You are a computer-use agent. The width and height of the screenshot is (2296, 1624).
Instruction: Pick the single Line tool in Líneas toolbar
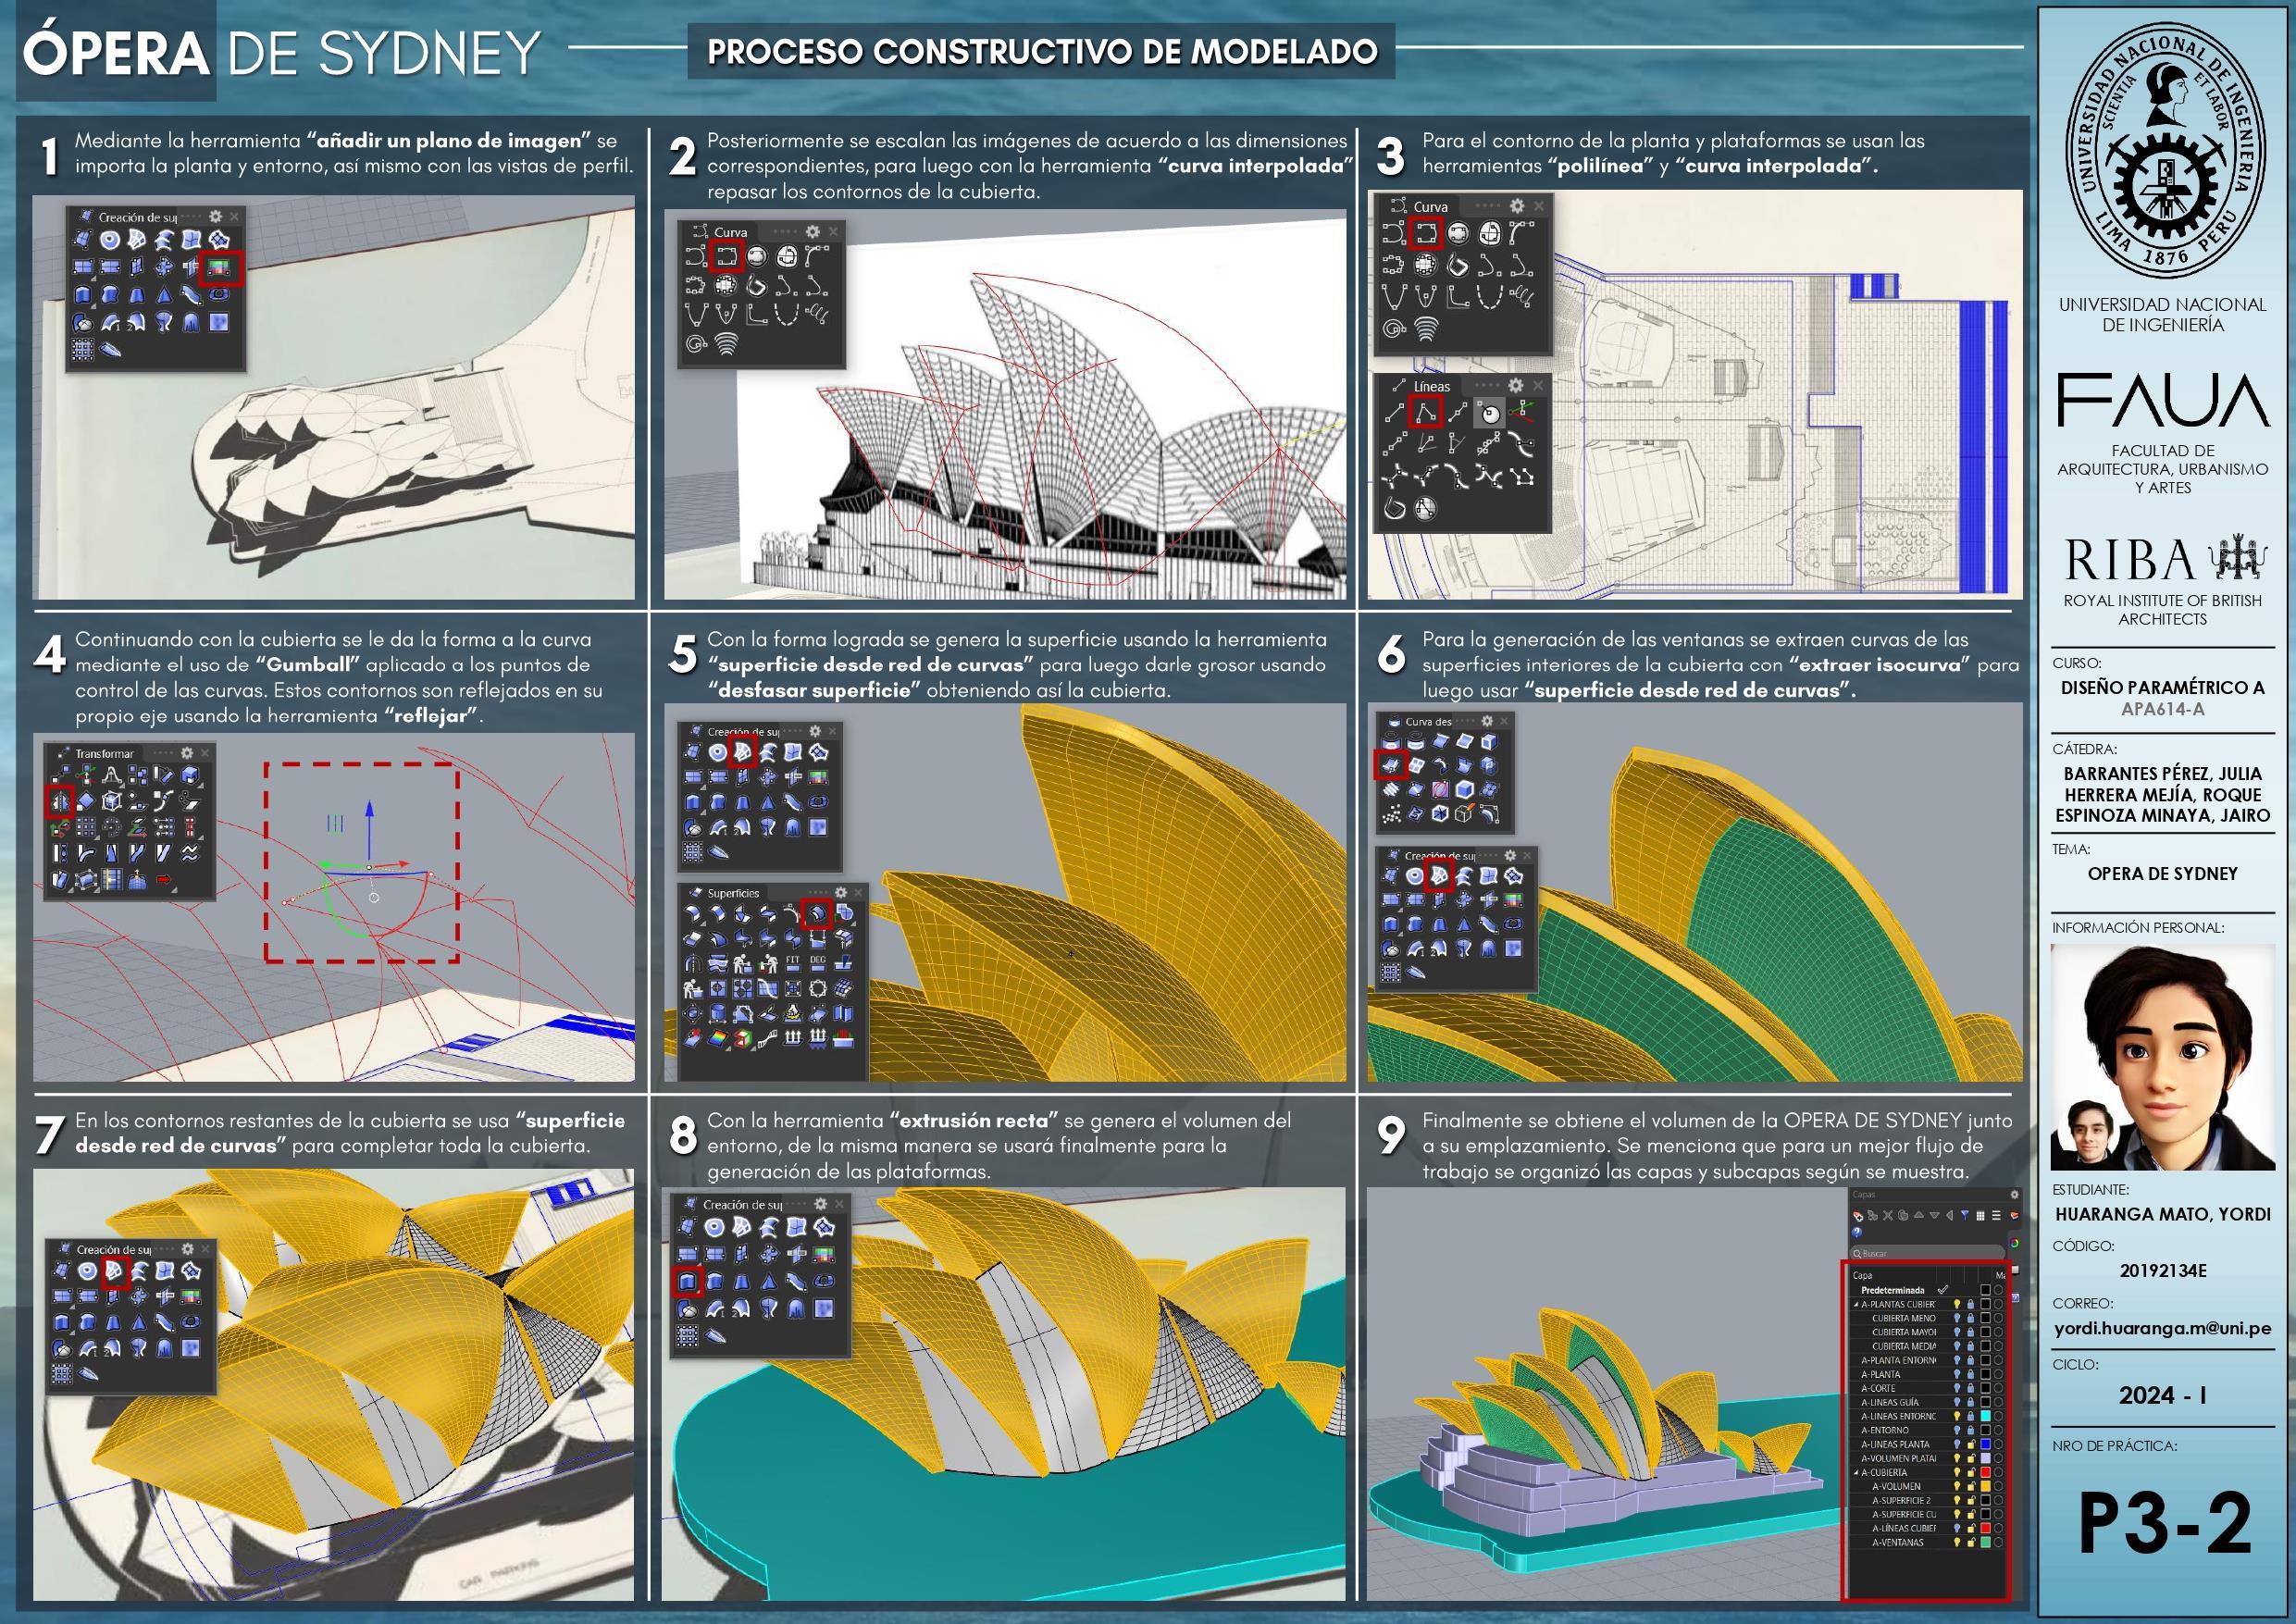point(1393,412)
